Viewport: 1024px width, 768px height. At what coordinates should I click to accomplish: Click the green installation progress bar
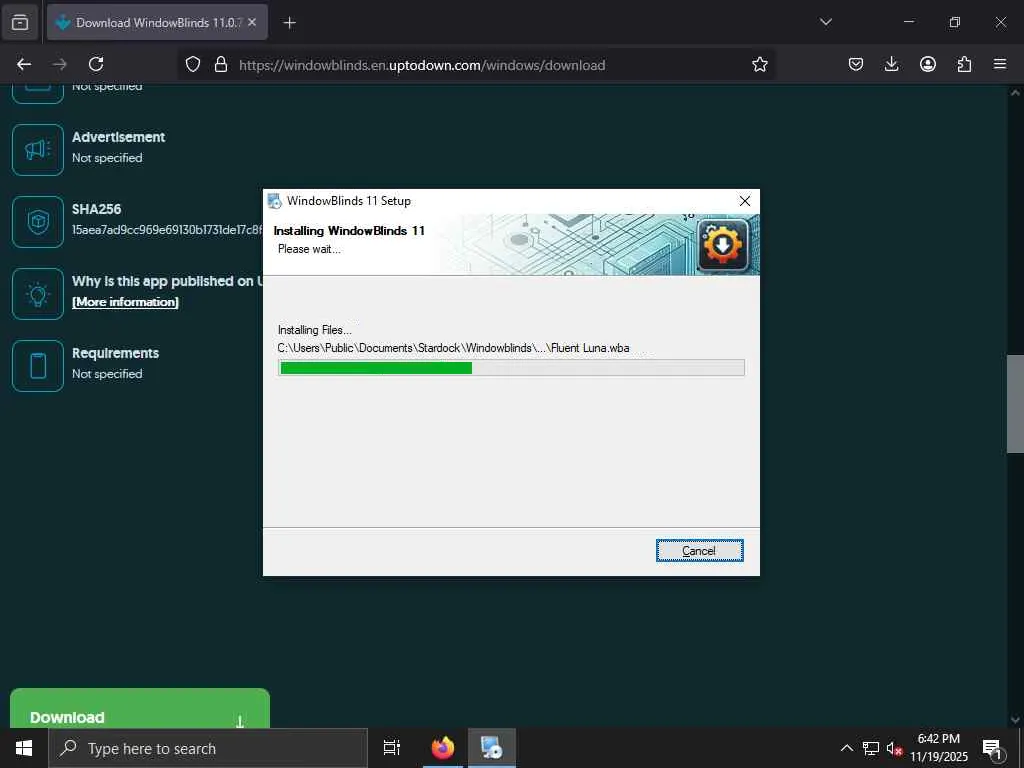tap(511, 368)
